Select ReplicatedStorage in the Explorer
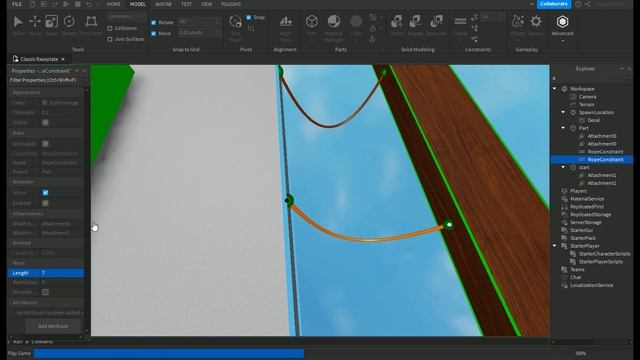This screenshot has height=360, width=640. pyautogui.click(x=590, y=214)
